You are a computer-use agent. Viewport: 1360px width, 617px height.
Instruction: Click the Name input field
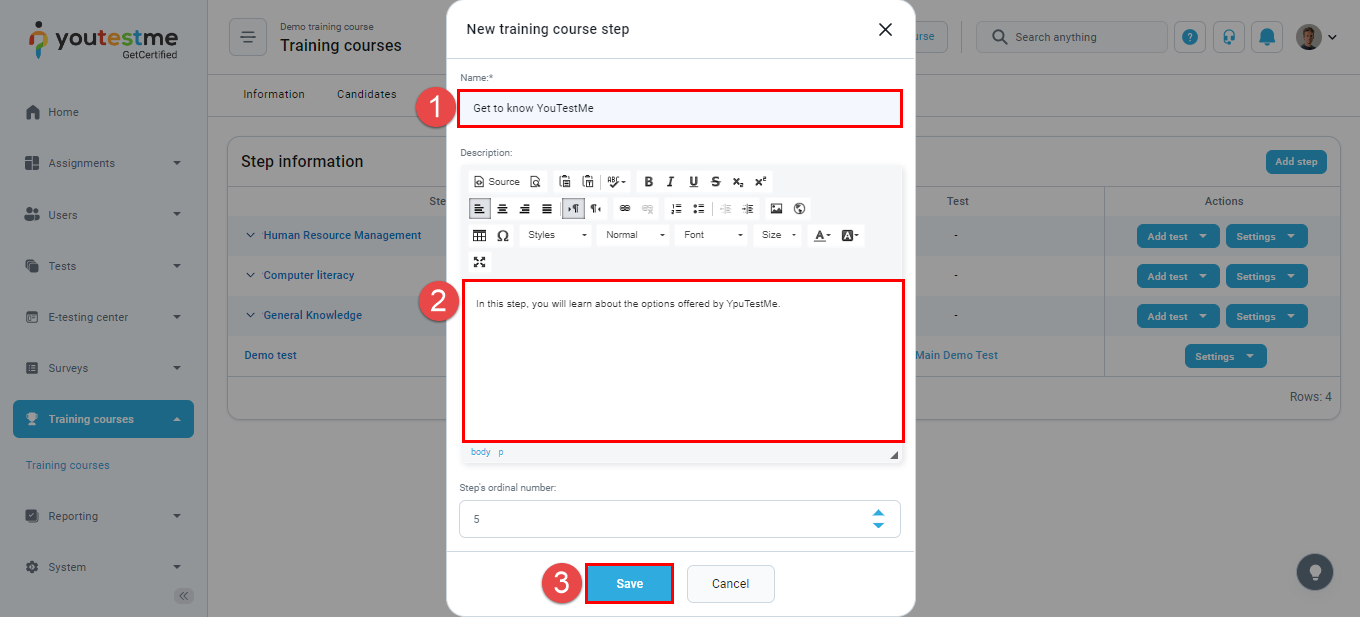[x=680, y=108]
